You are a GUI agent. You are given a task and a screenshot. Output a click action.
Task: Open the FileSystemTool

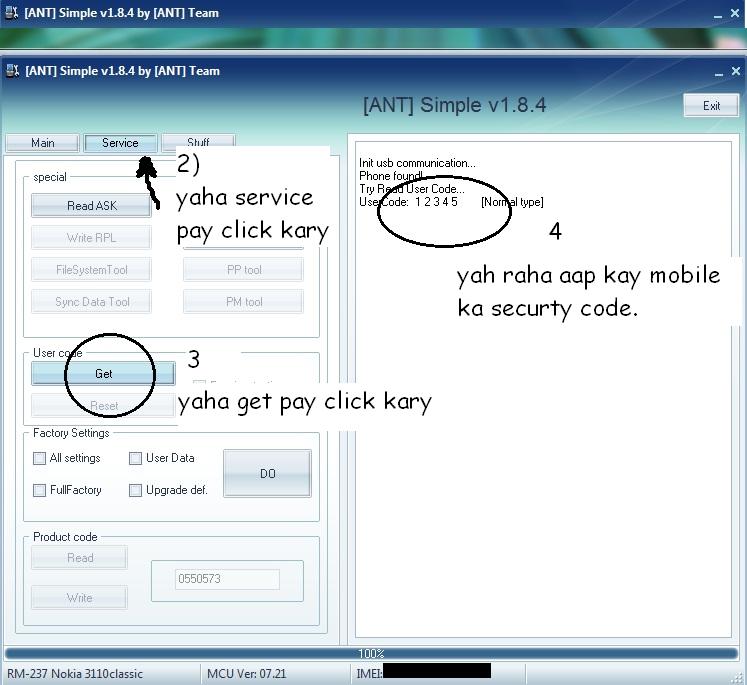tap(91, 270)
